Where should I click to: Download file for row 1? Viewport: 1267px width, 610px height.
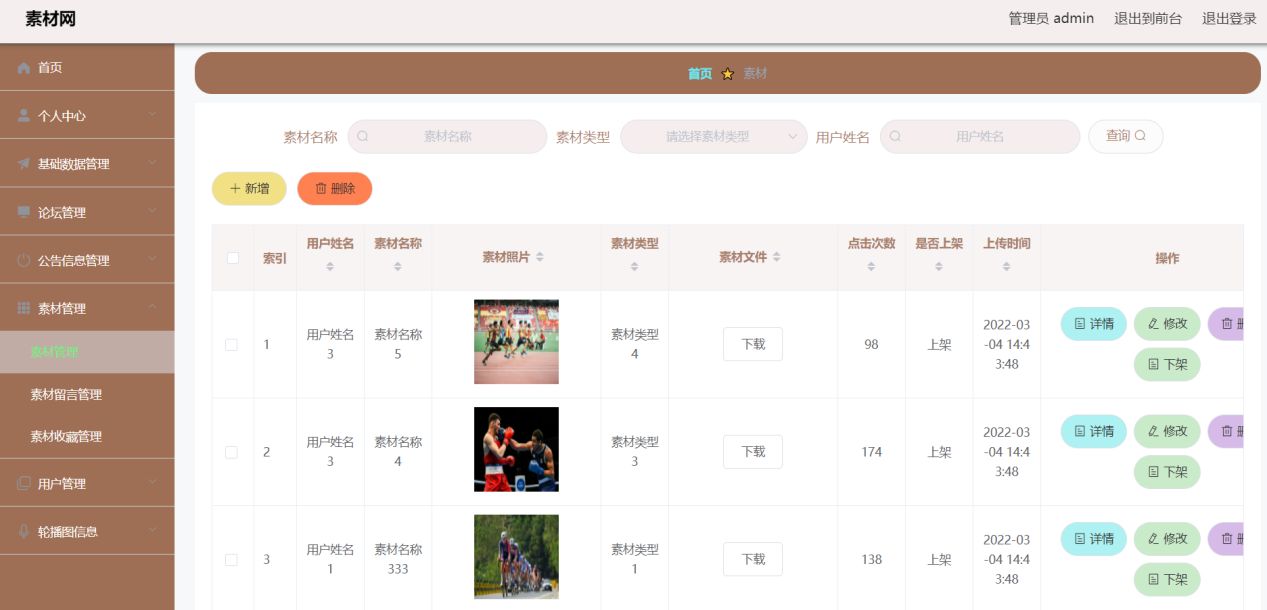pos(753,344)
